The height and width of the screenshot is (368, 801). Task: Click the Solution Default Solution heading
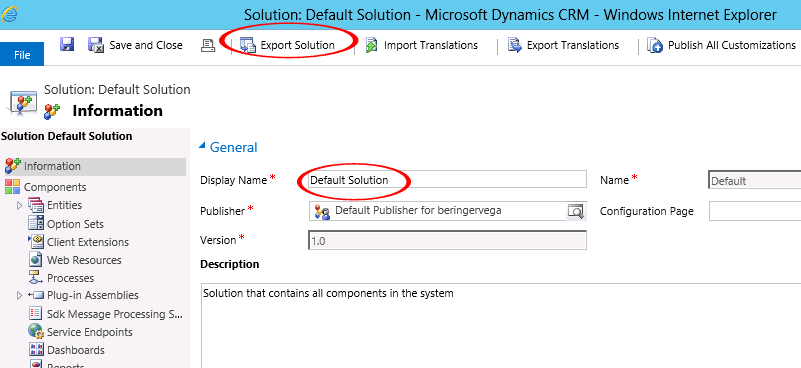pos(66,136)
